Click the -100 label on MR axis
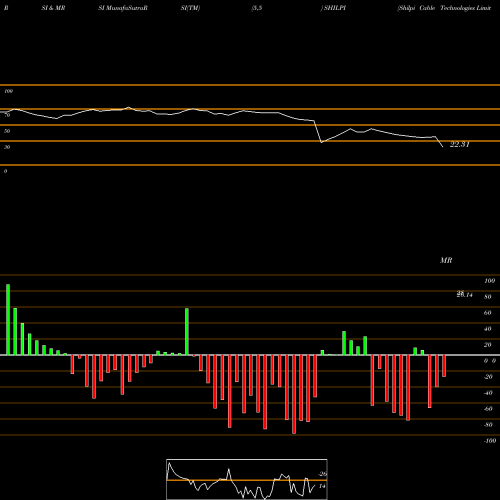500x500 pixels. (490, 441)
